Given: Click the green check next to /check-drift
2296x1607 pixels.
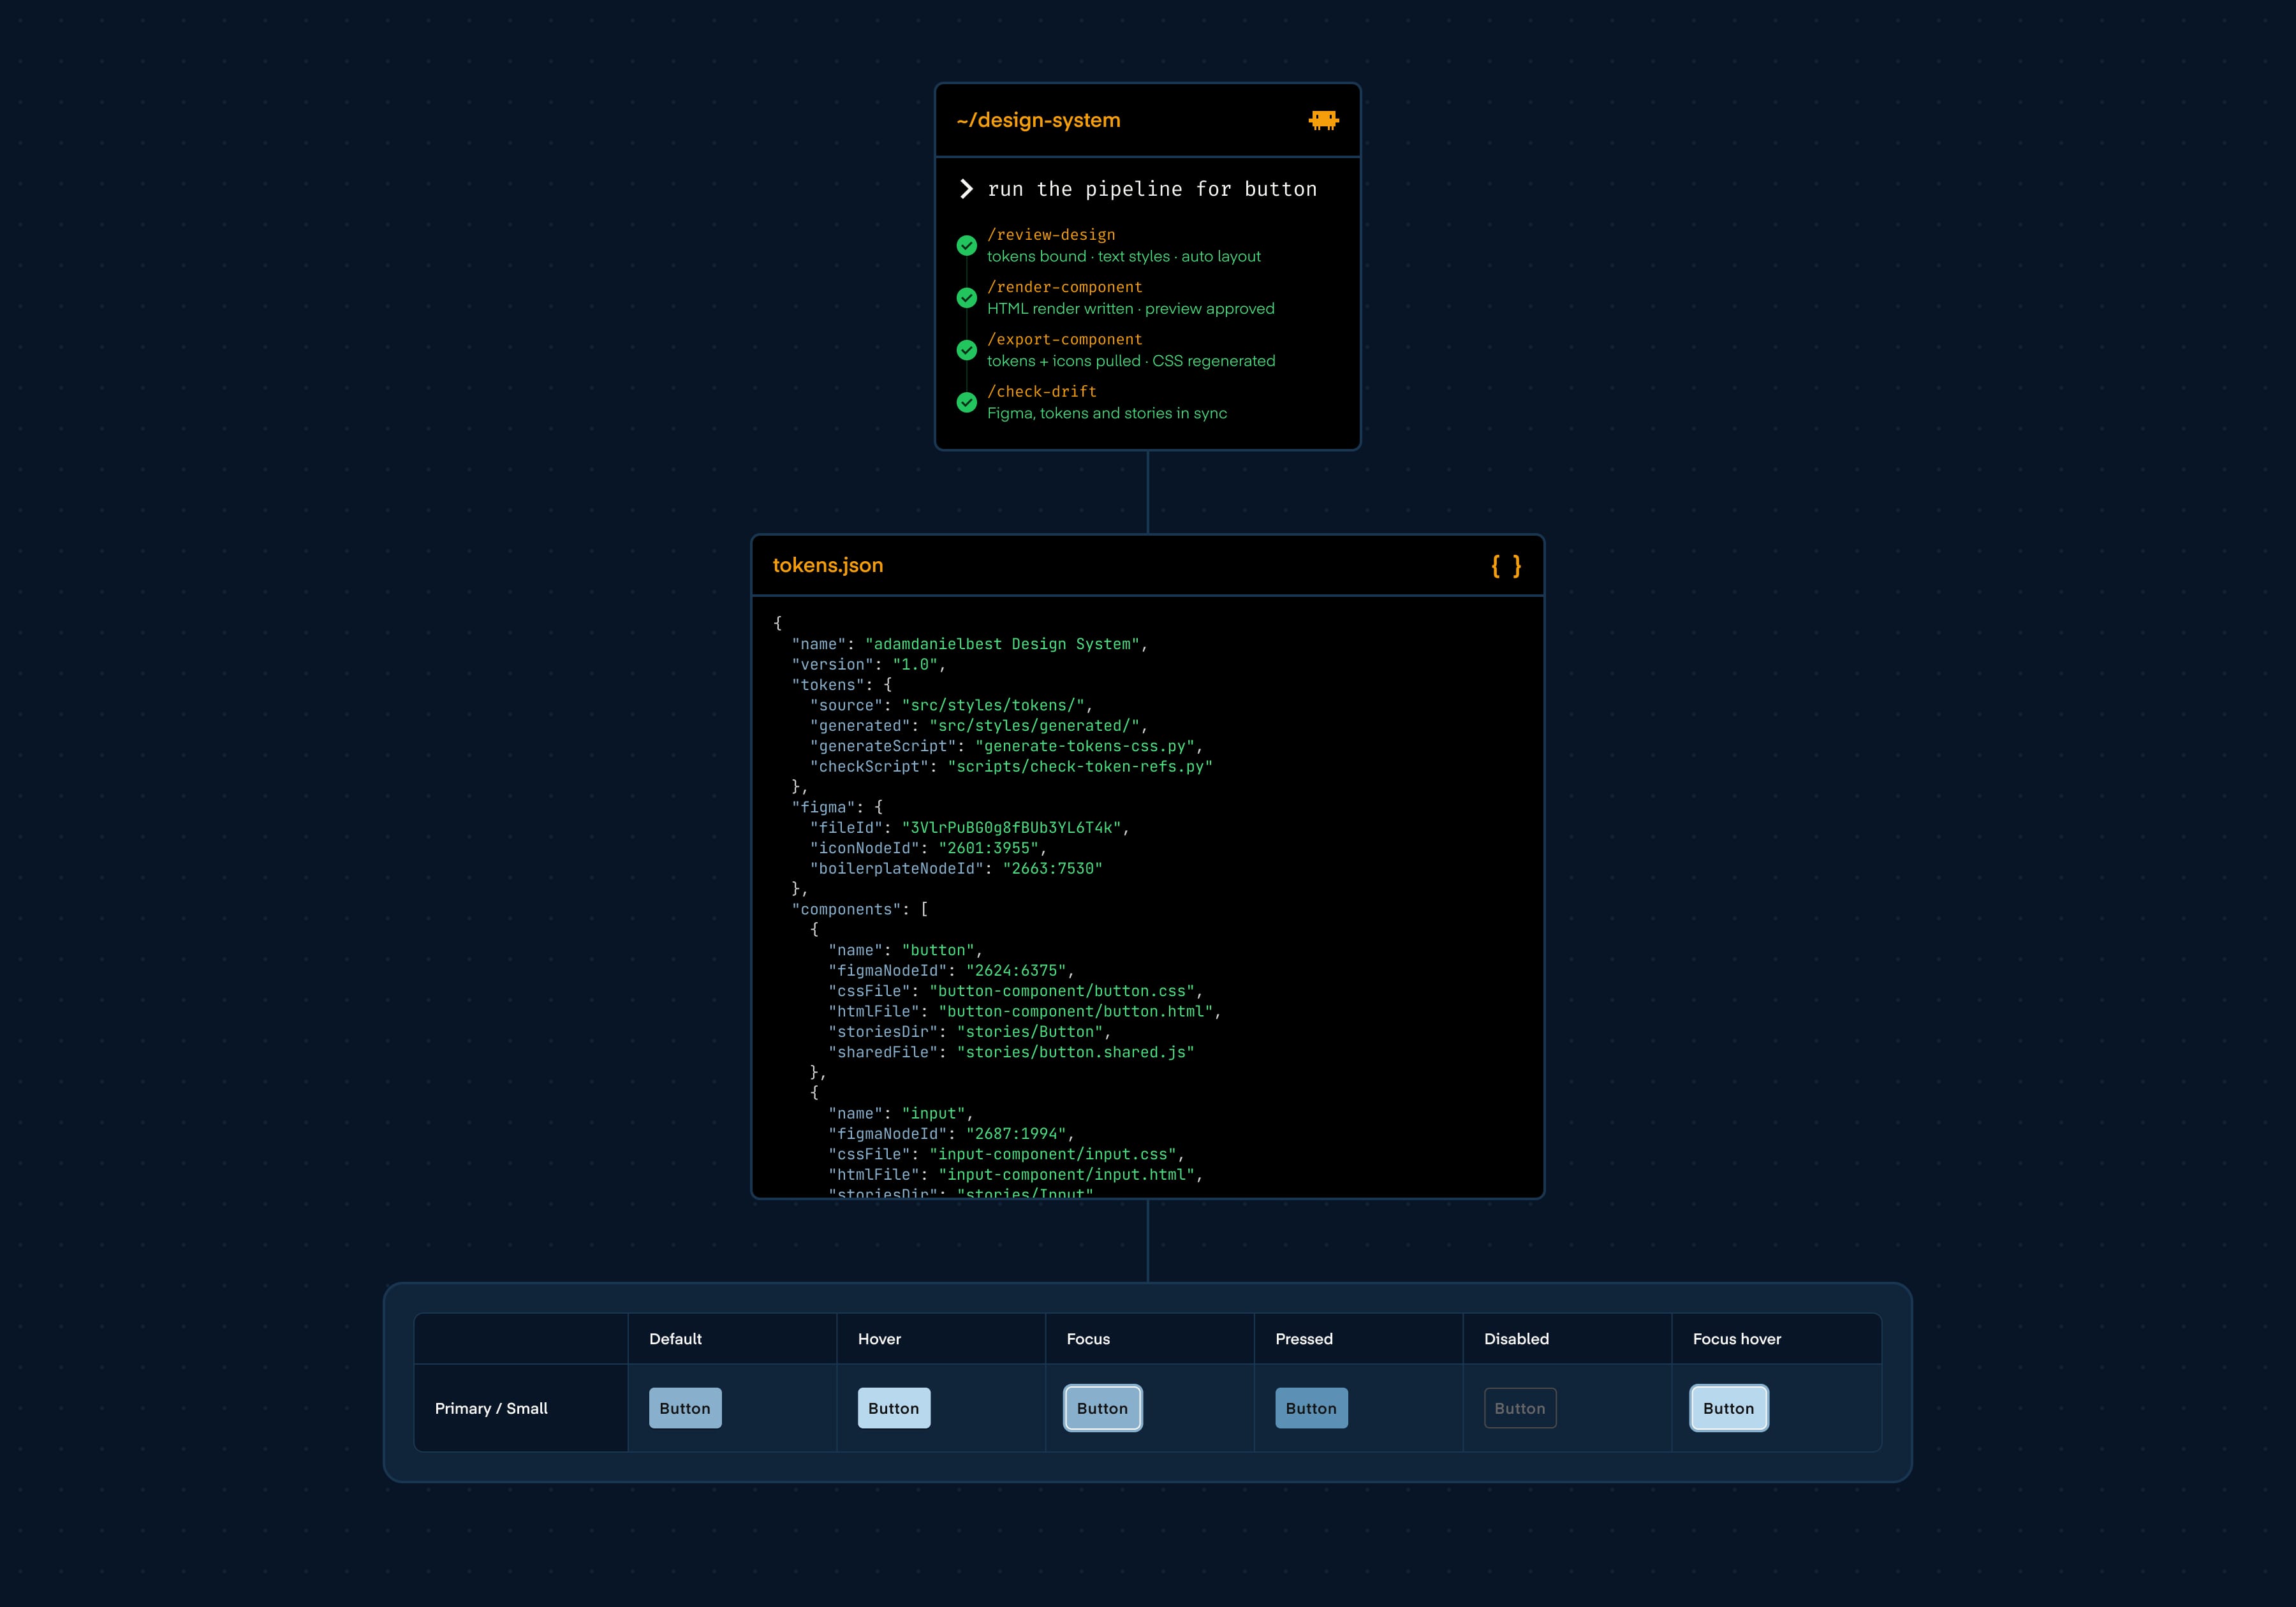Looking at the screenshot, I should coord(966,402).
